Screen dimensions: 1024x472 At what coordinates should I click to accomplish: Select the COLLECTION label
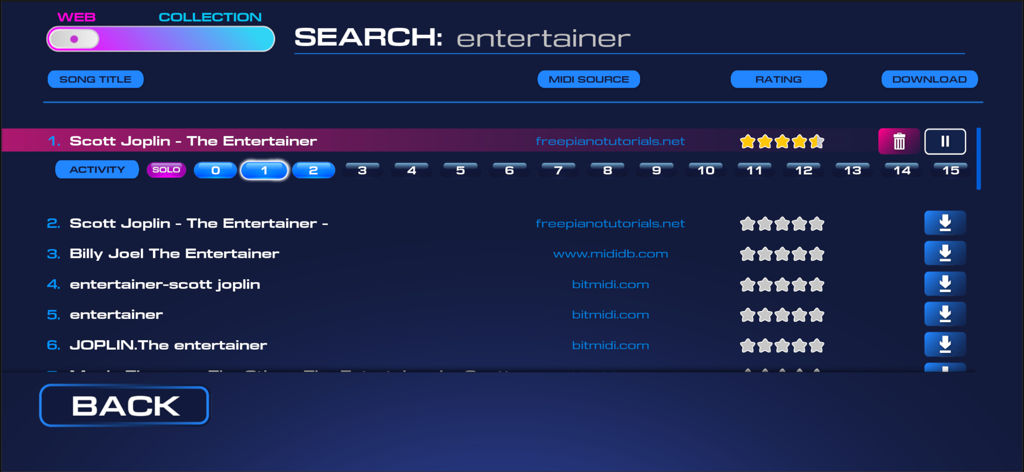click(x=210, y=18)
